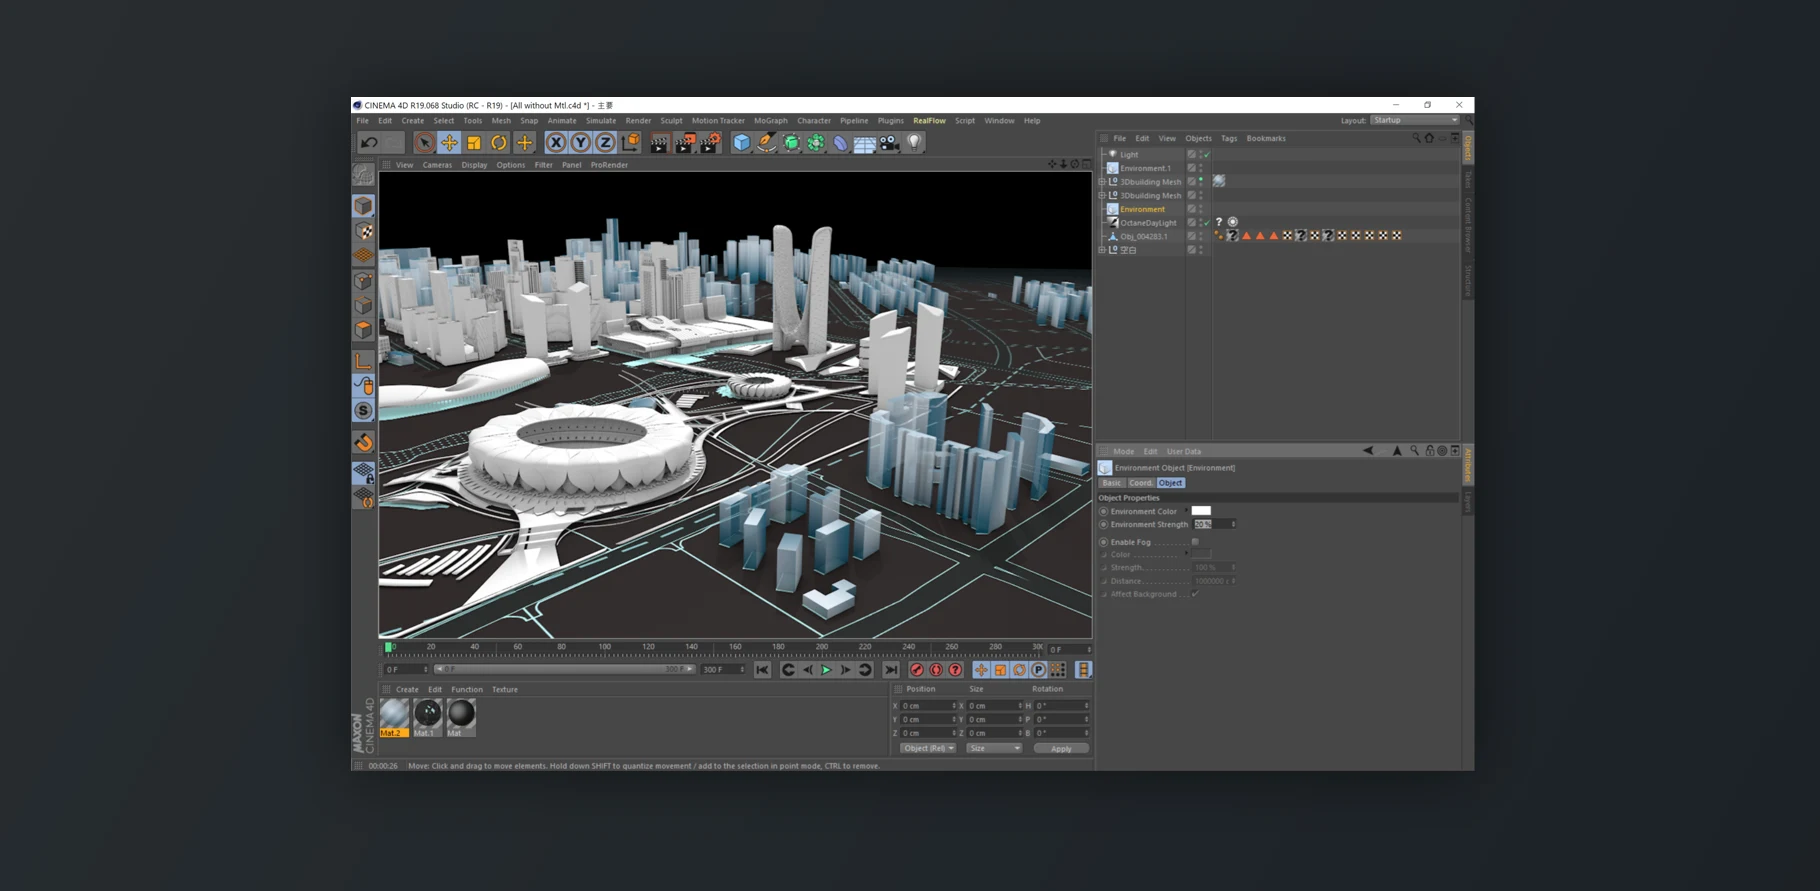
Task: Click the search icon in Object Manager
Action: tap(1416, 138)
